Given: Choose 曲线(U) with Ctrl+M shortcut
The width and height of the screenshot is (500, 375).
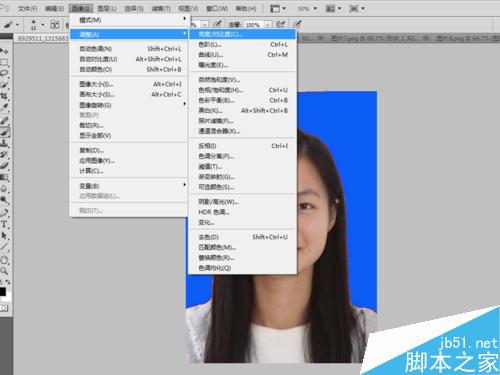Looking at the screenshot, I should pos(242,55).
